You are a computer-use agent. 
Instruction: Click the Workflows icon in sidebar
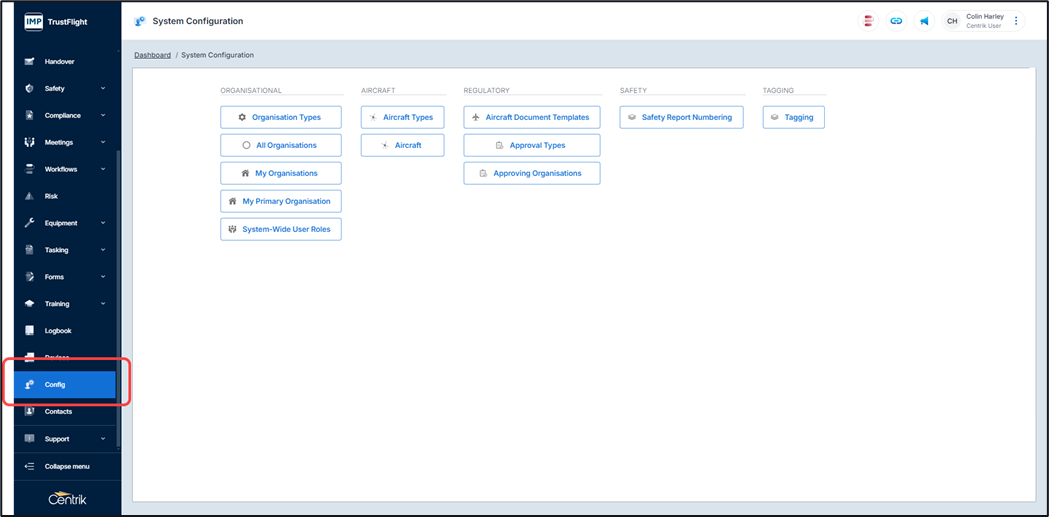(x=29, y=169)
